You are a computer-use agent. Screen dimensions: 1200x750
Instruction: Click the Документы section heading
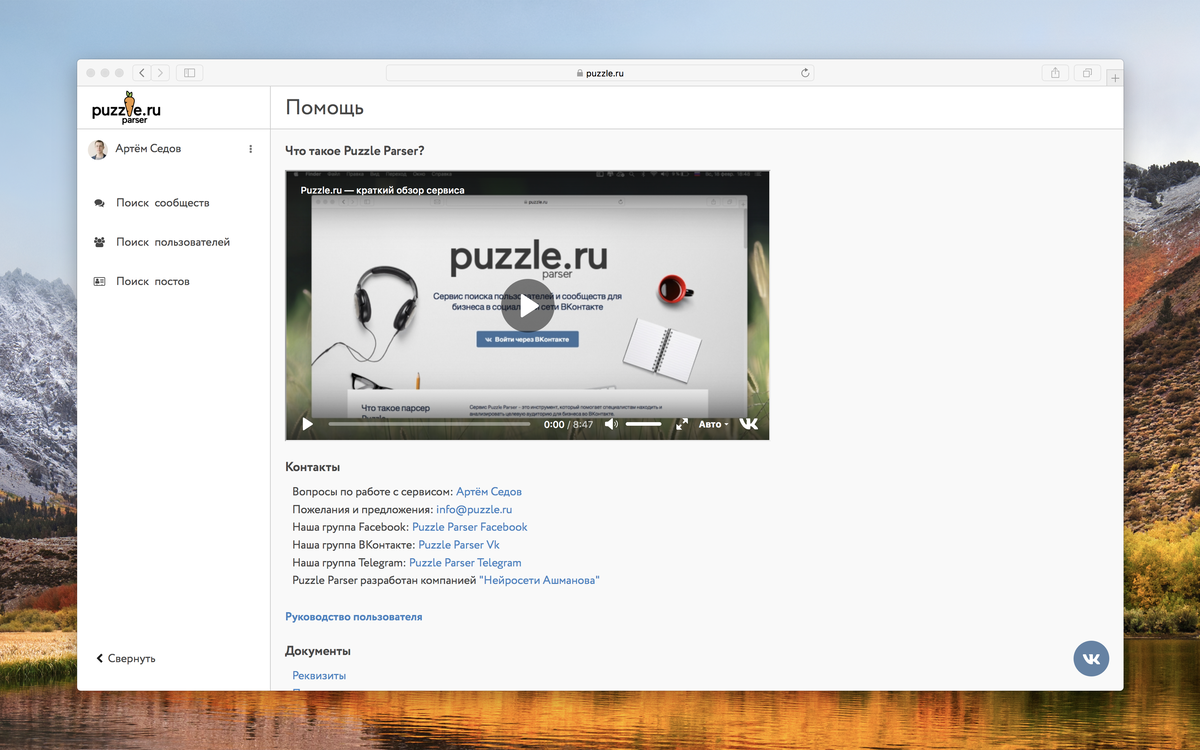[318, 651]
